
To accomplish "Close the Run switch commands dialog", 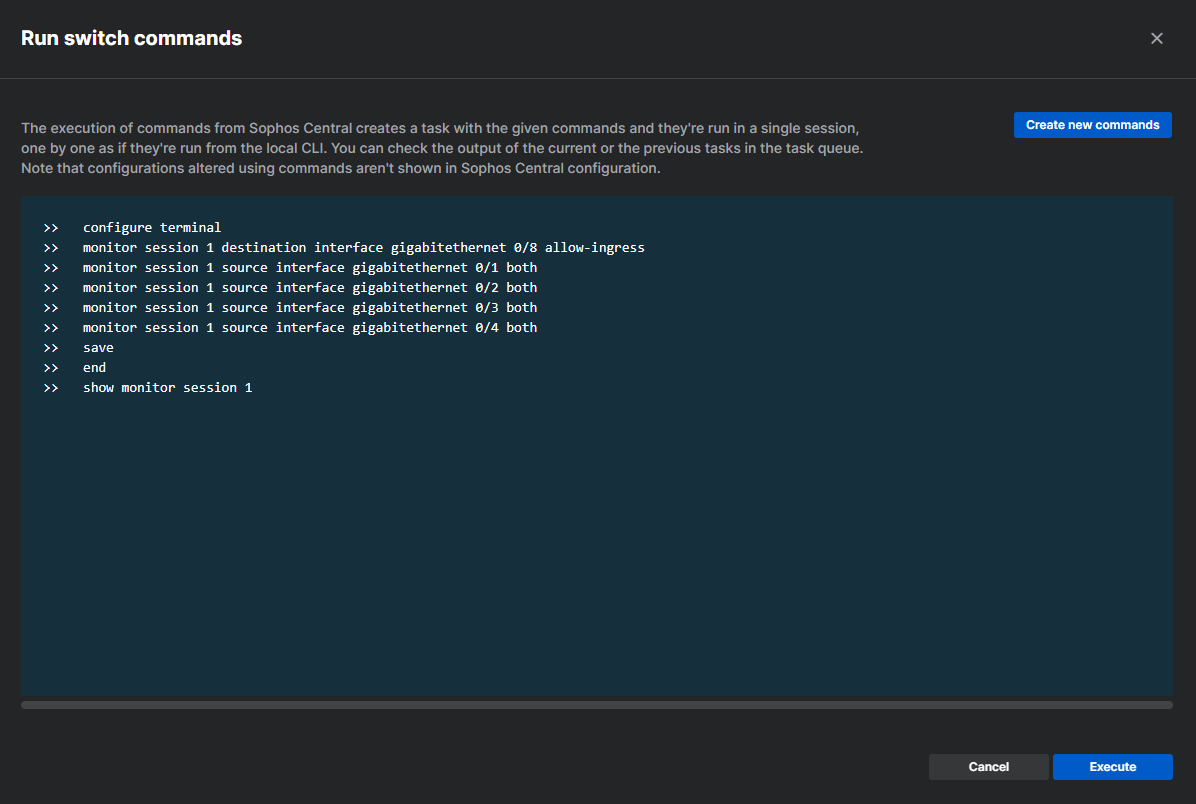I will [x=1156, y=38].
